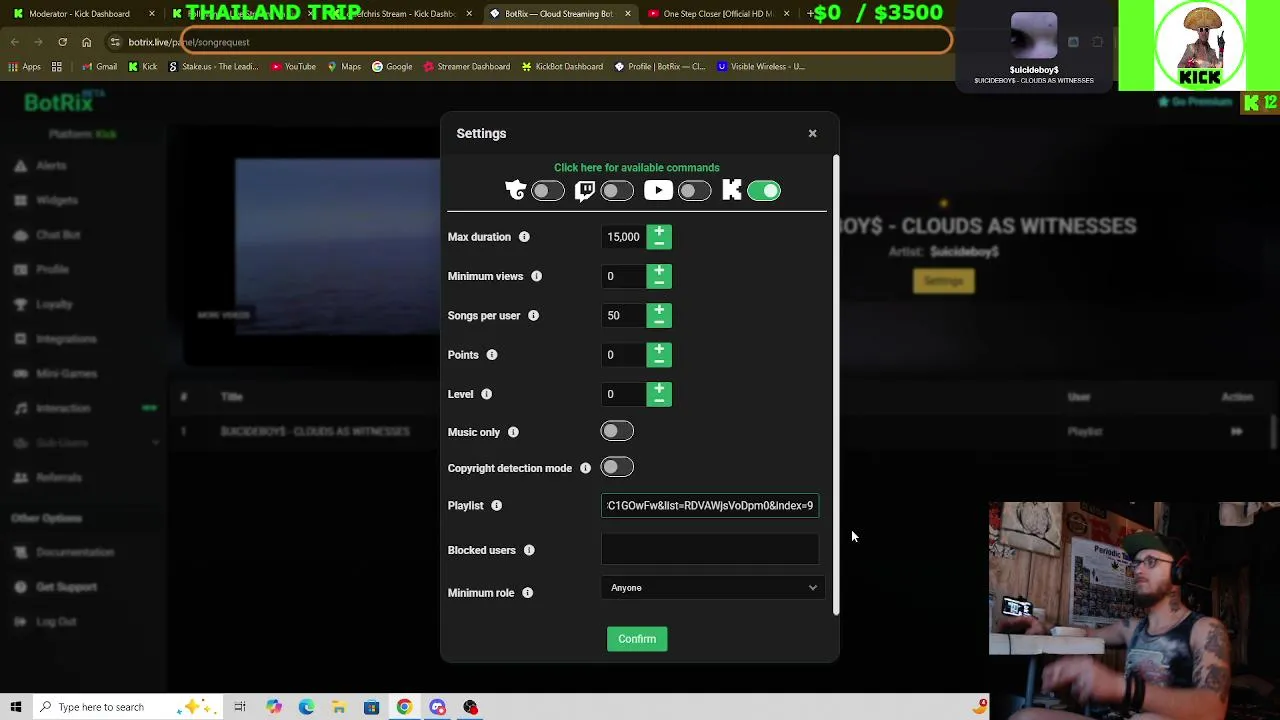
Task: Switch to BotRix Cloud Streaming Bot tab
Action: pos(558,13)
